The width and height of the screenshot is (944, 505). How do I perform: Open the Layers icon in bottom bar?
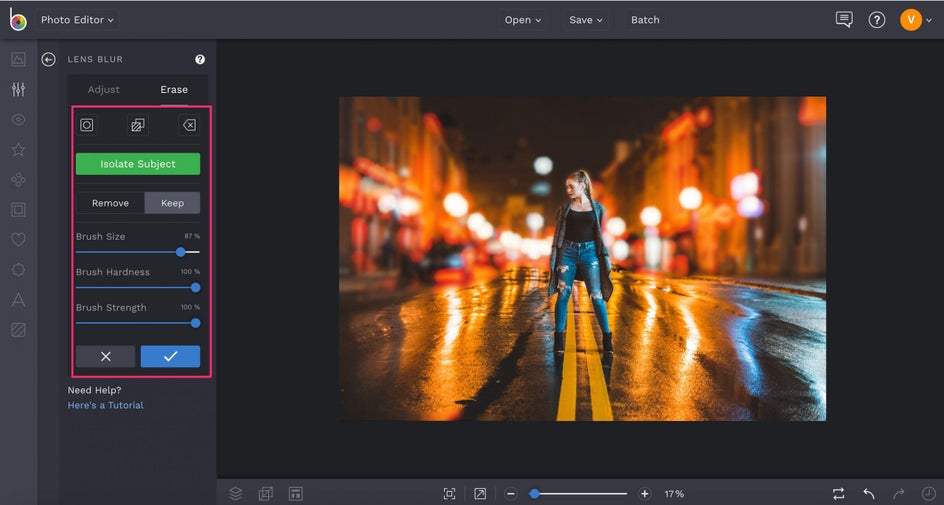pos(236,493)
